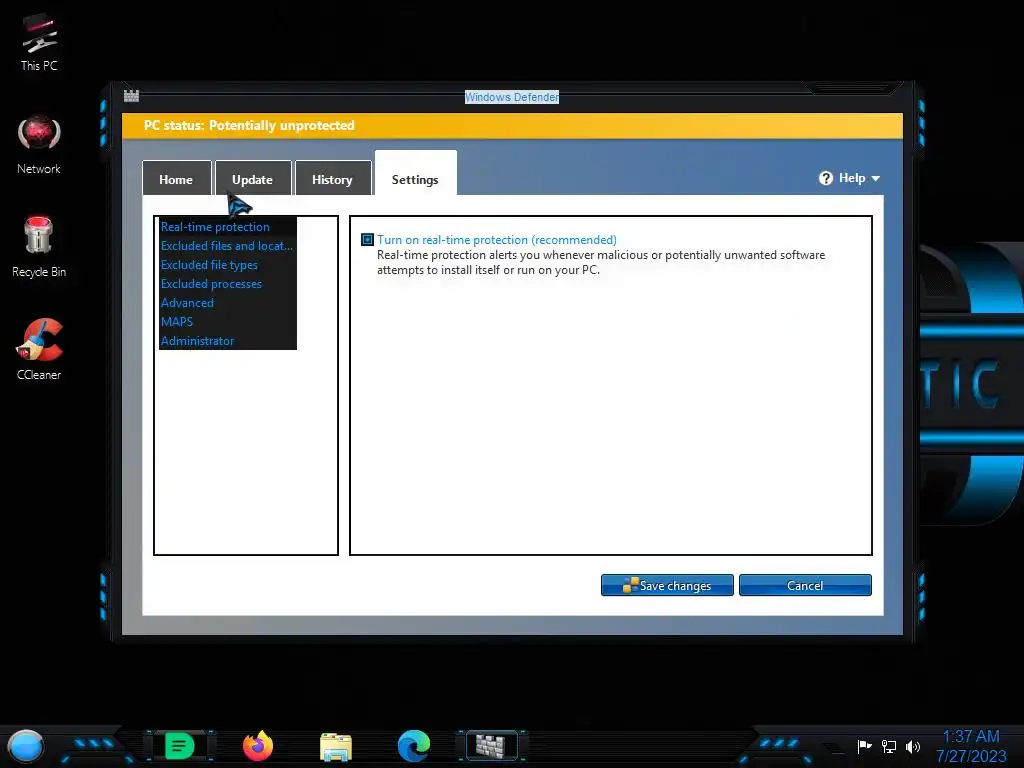Select Excluded files and locations category
The width and height of the screenshot is (1024, 768).
[x=227, y=246]
